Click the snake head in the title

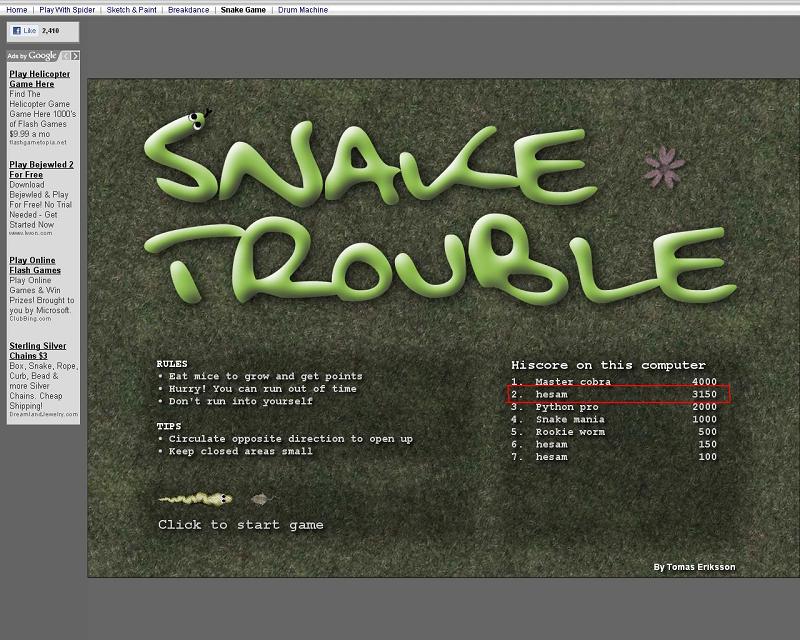coord(197,121)
